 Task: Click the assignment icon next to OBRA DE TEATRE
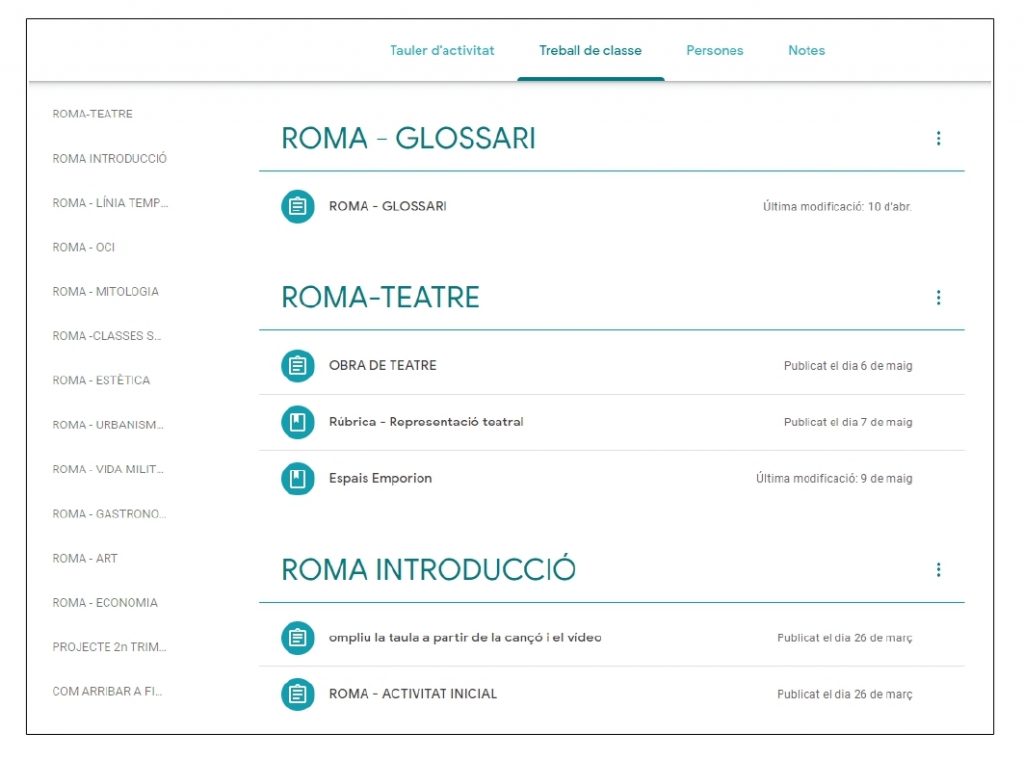pos(297,366)
